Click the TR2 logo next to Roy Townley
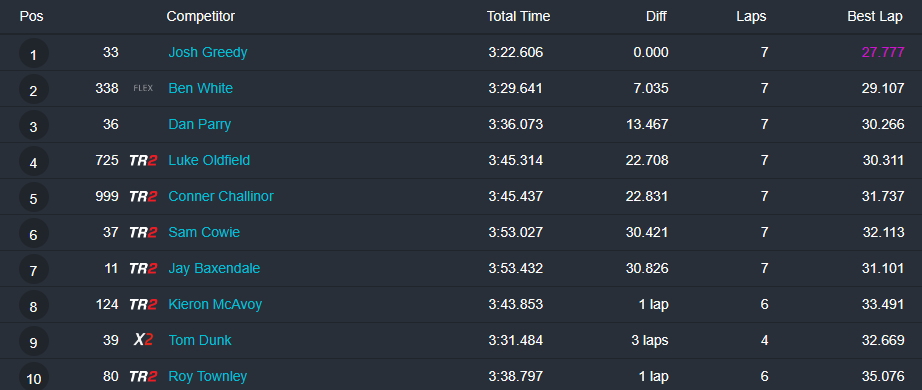The image size is (922, 390). (143, 376)
